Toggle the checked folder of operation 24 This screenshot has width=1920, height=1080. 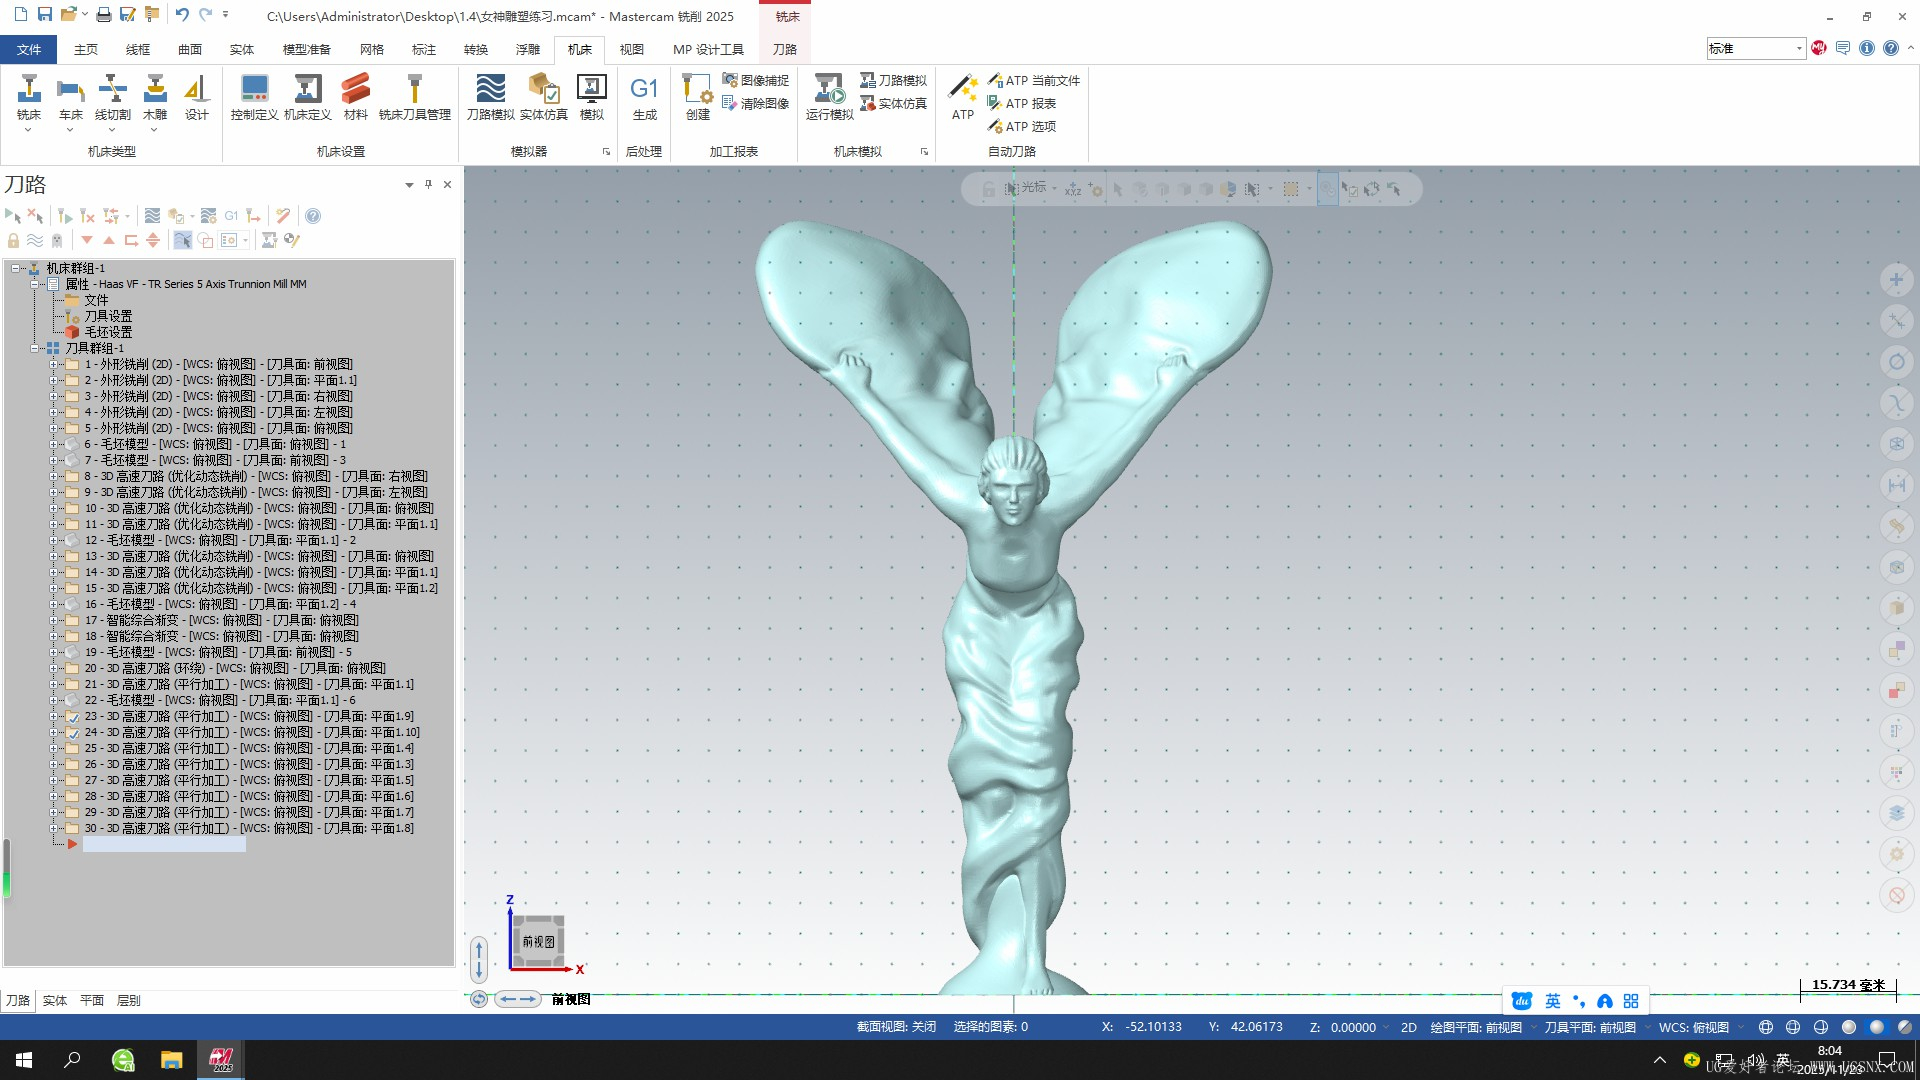pyautogui.click(x=72, y=733)
